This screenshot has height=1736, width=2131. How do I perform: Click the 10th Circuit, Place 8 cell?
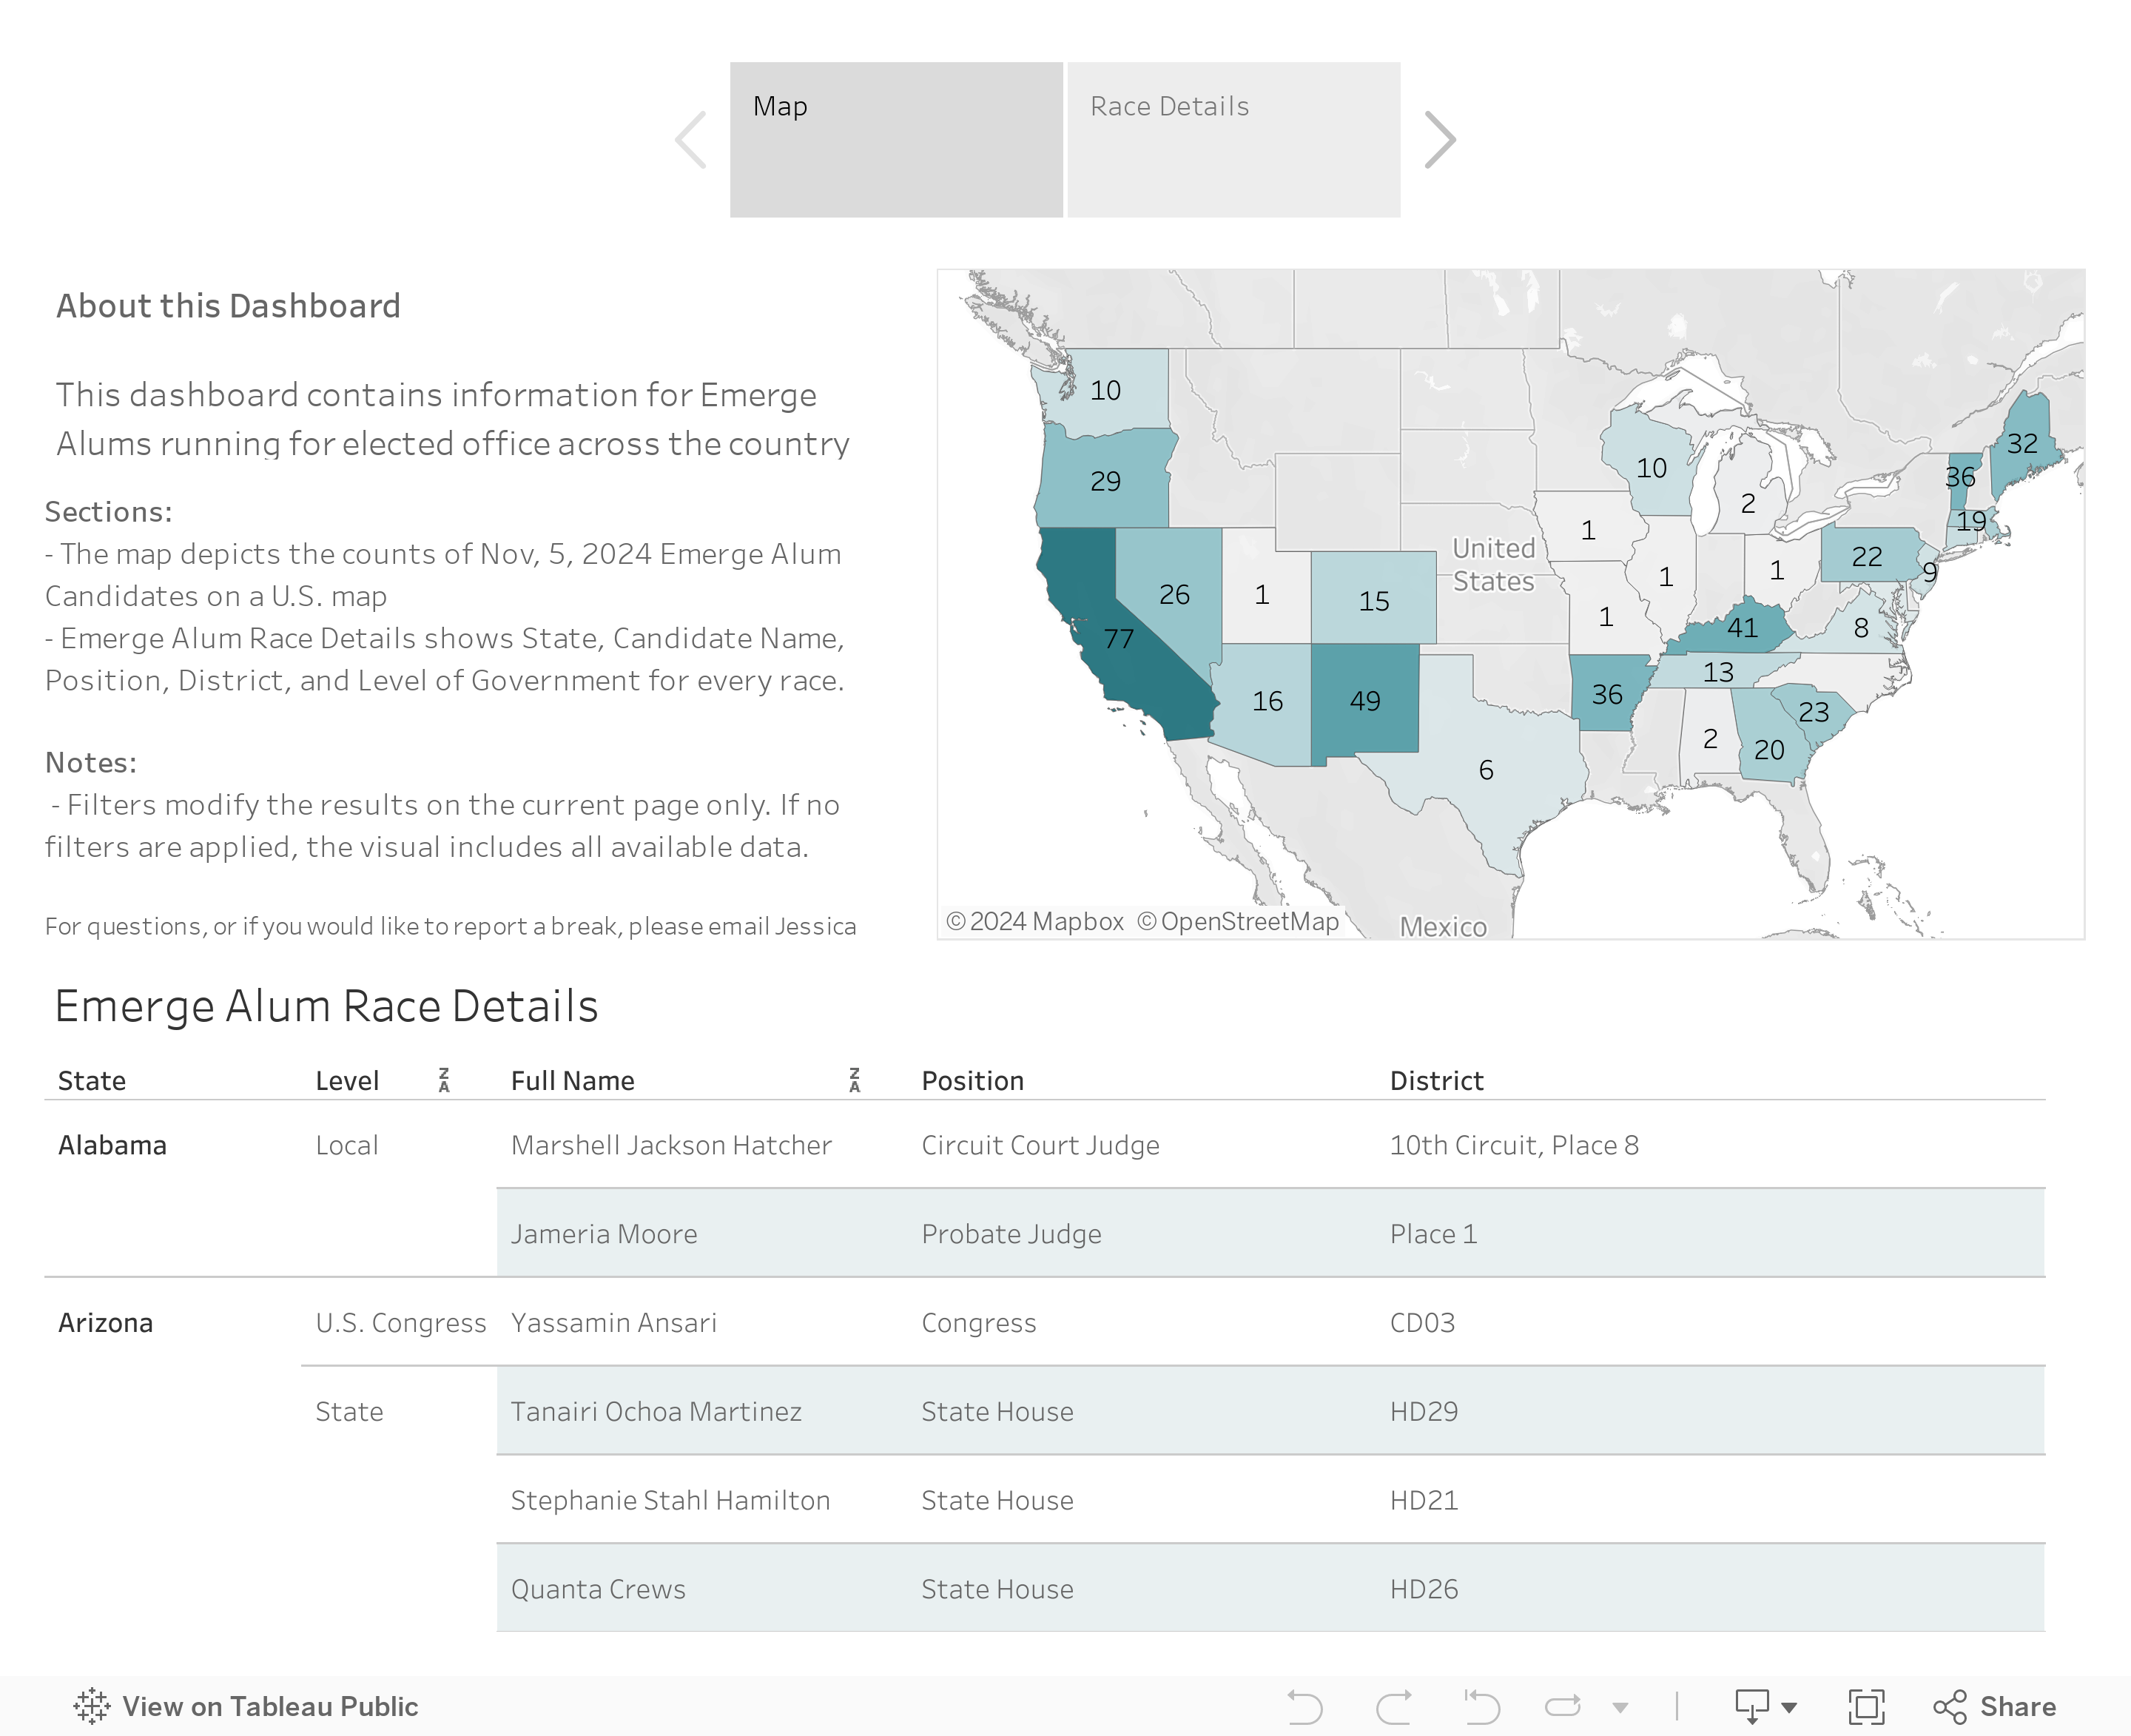(1514, 1144)
